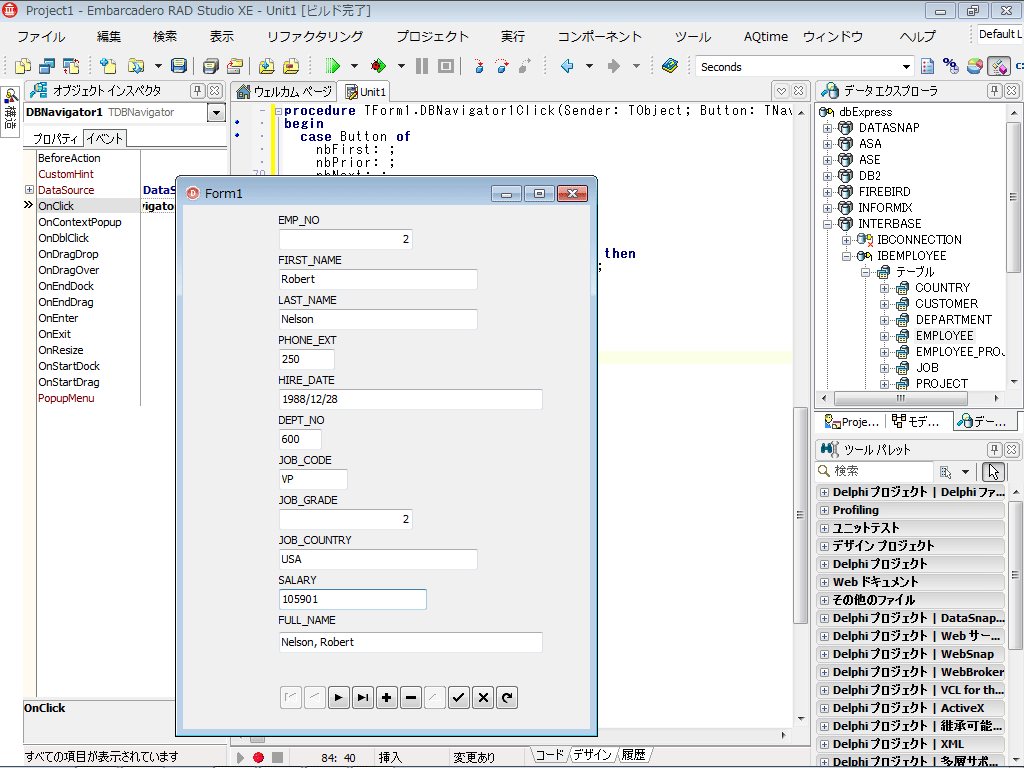Click the red record macro button
The height and width of the screenshot is (768, 1024).
point(259,758)
